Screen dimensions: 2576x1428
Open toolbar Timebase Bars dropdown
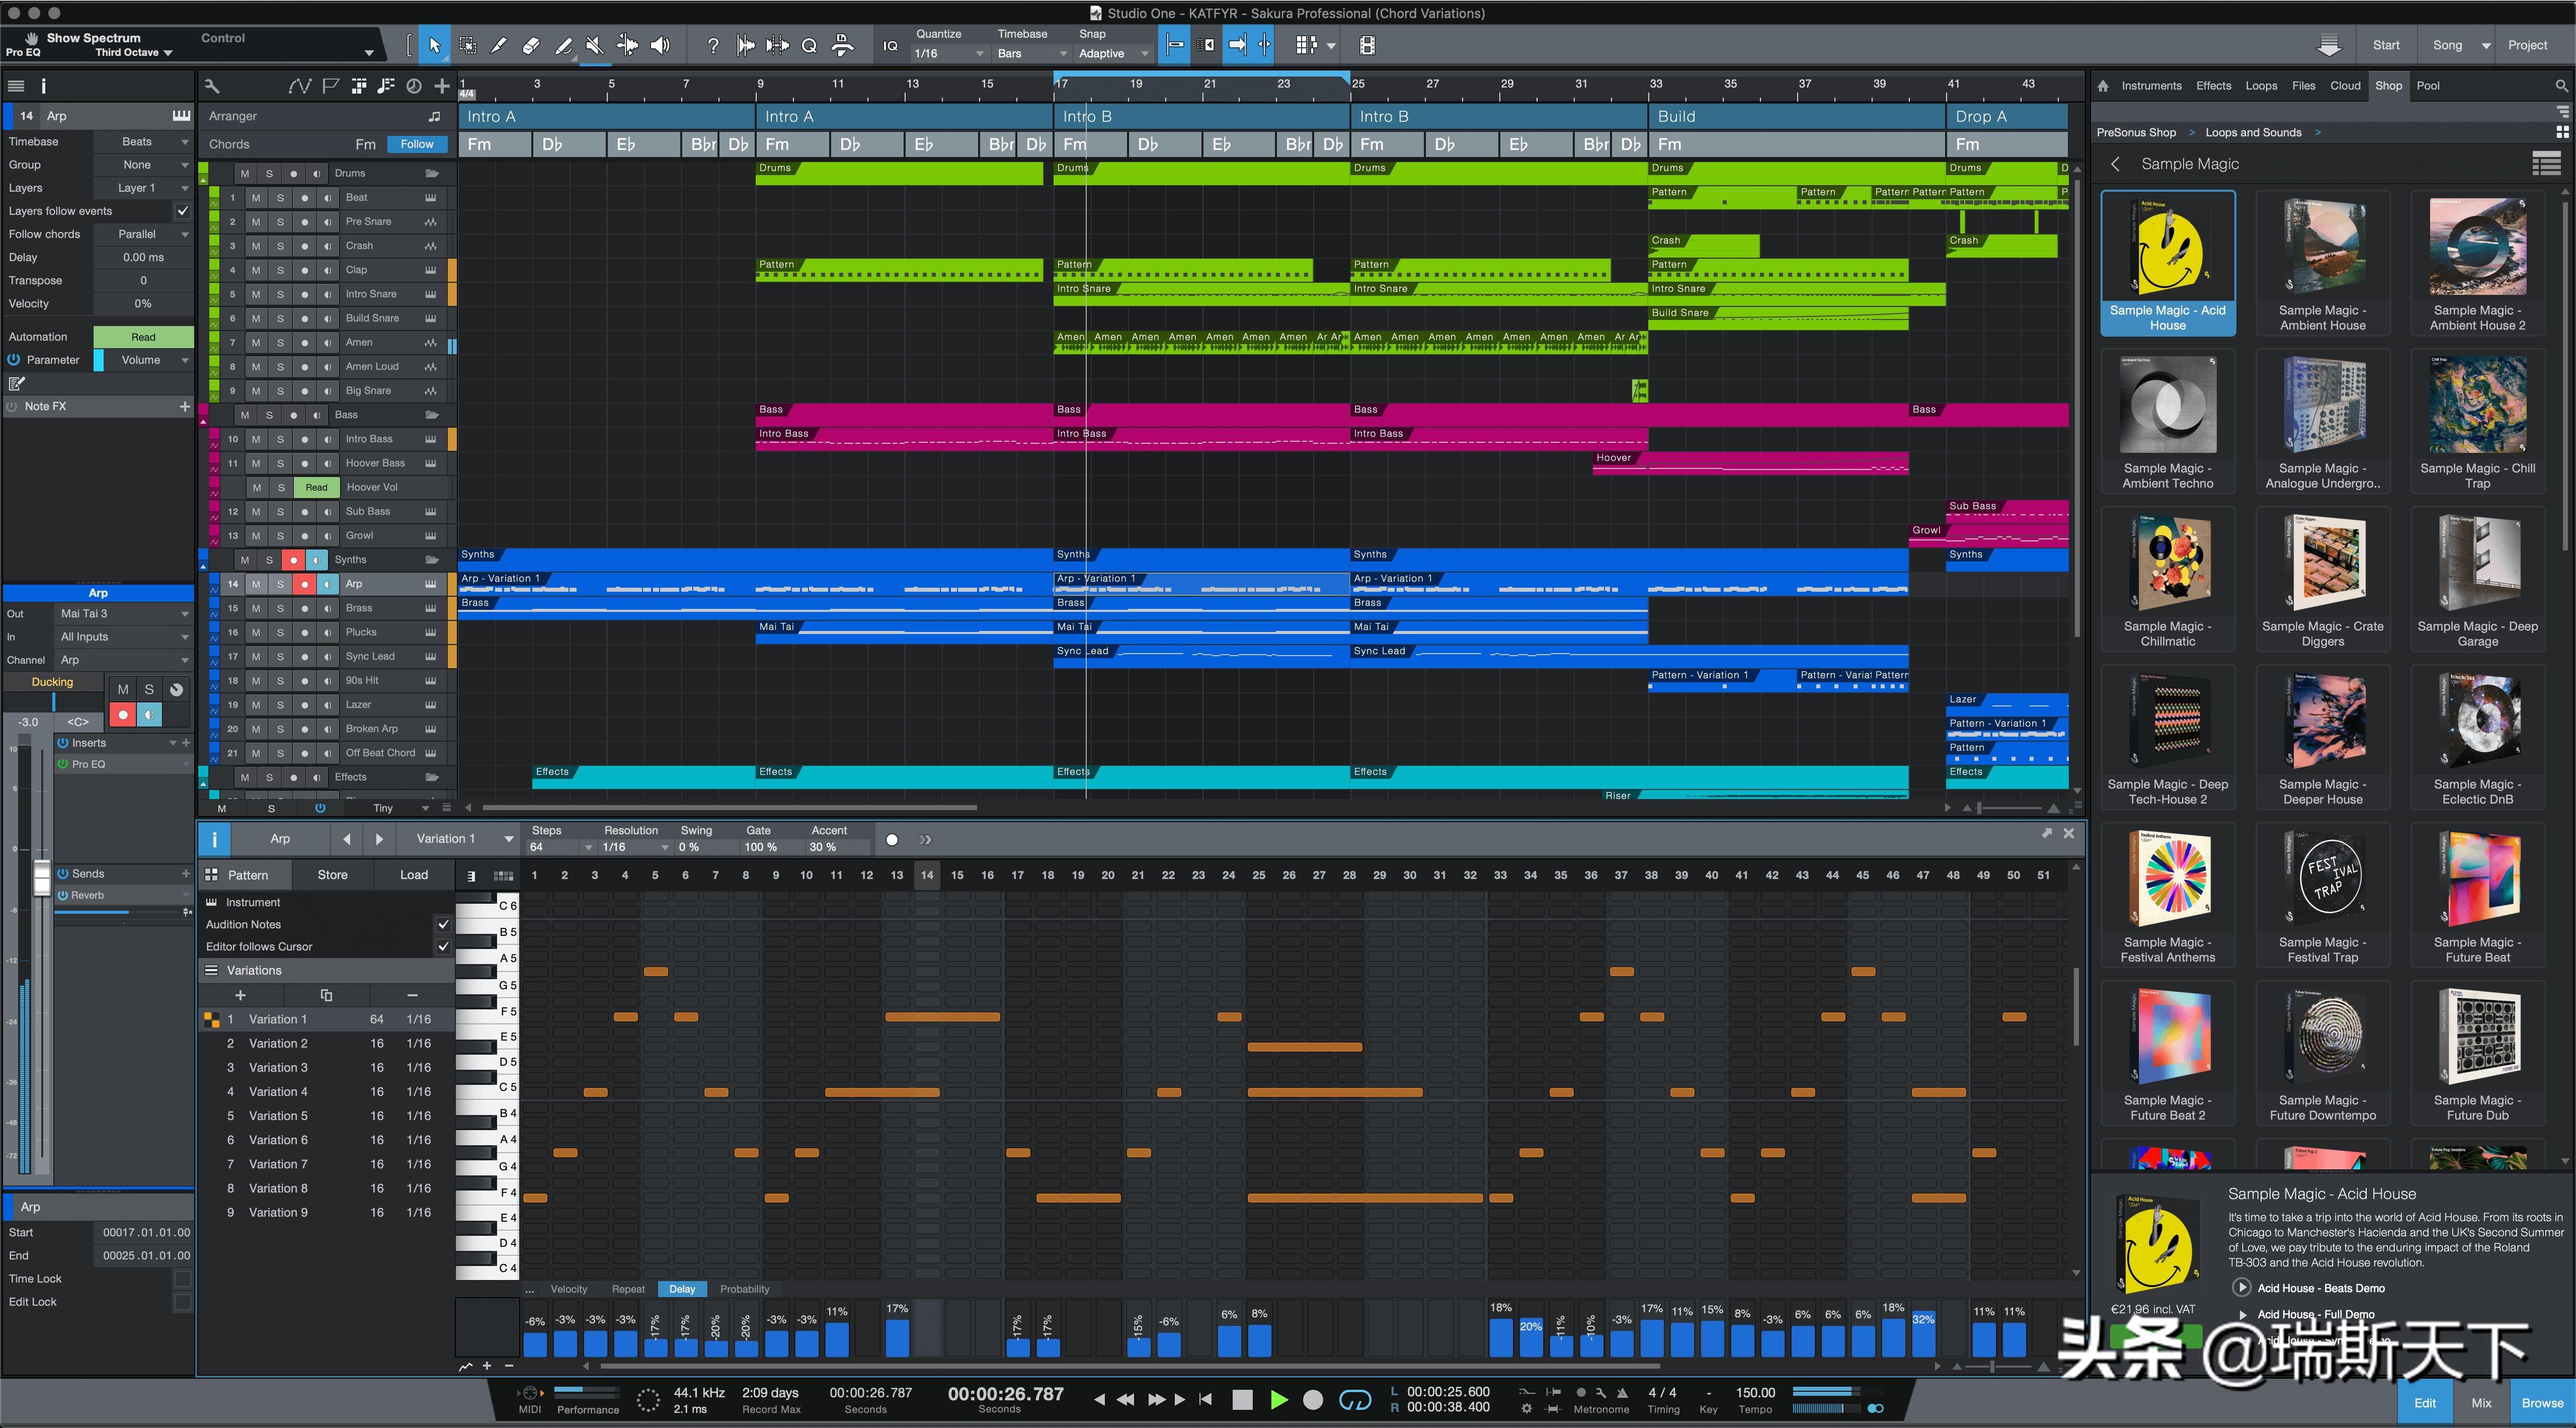(1031, 54)
